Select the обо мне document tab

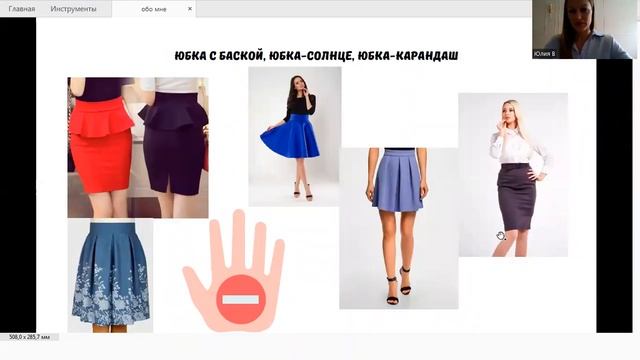click(153, 9)
